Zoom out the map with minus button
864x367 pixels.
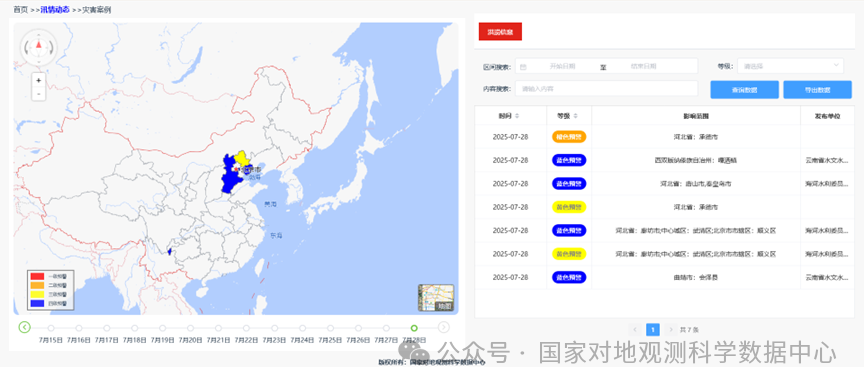coord(39,94)
